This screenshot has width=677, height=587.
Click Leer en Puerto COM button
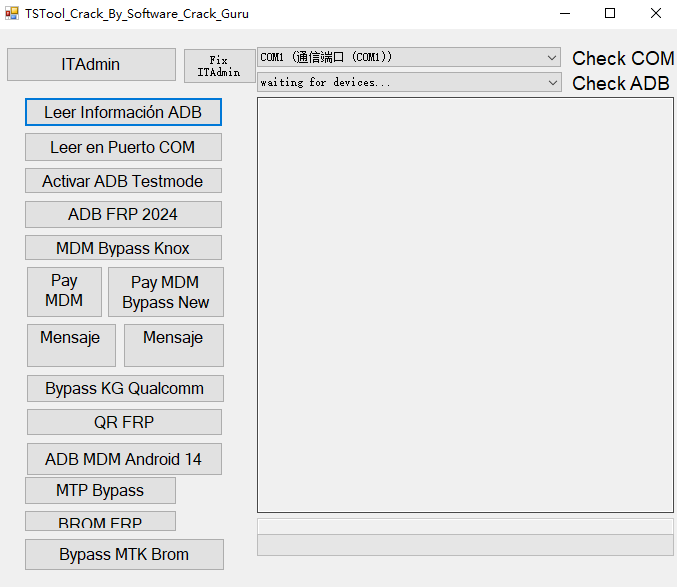click(123, 147)
